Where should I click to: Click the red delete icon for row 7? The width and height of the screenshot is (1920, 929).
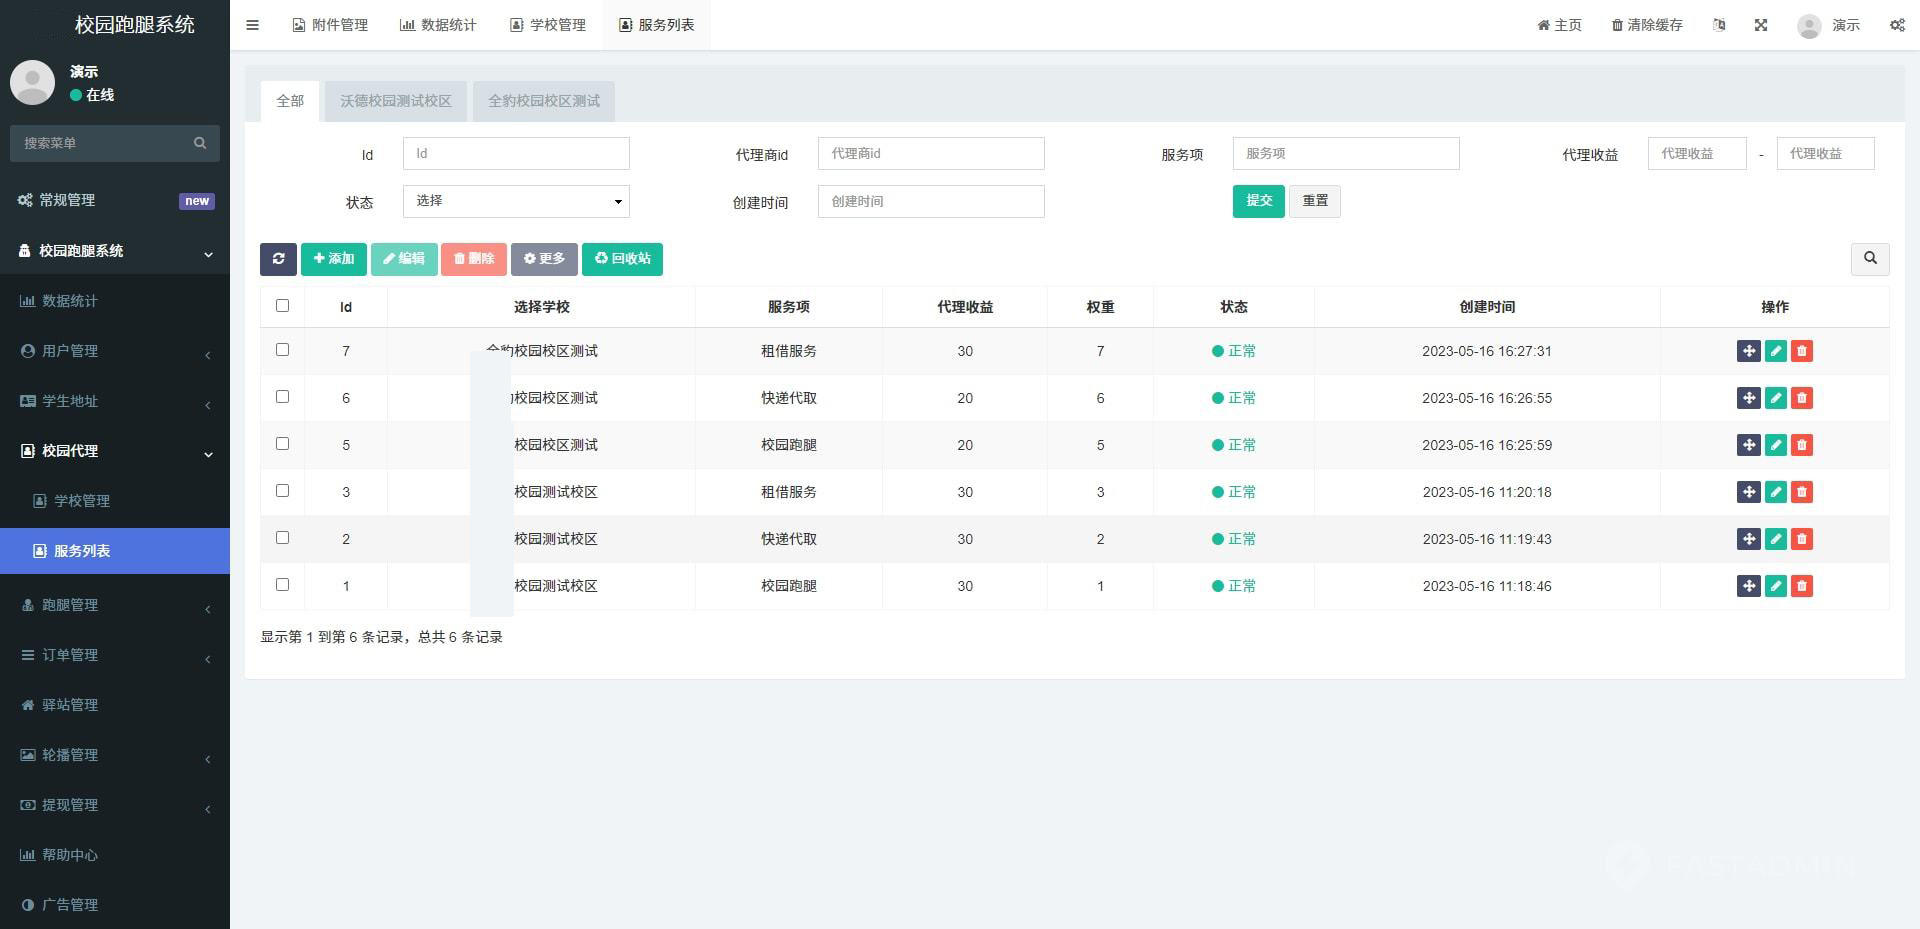point(1802,351)
